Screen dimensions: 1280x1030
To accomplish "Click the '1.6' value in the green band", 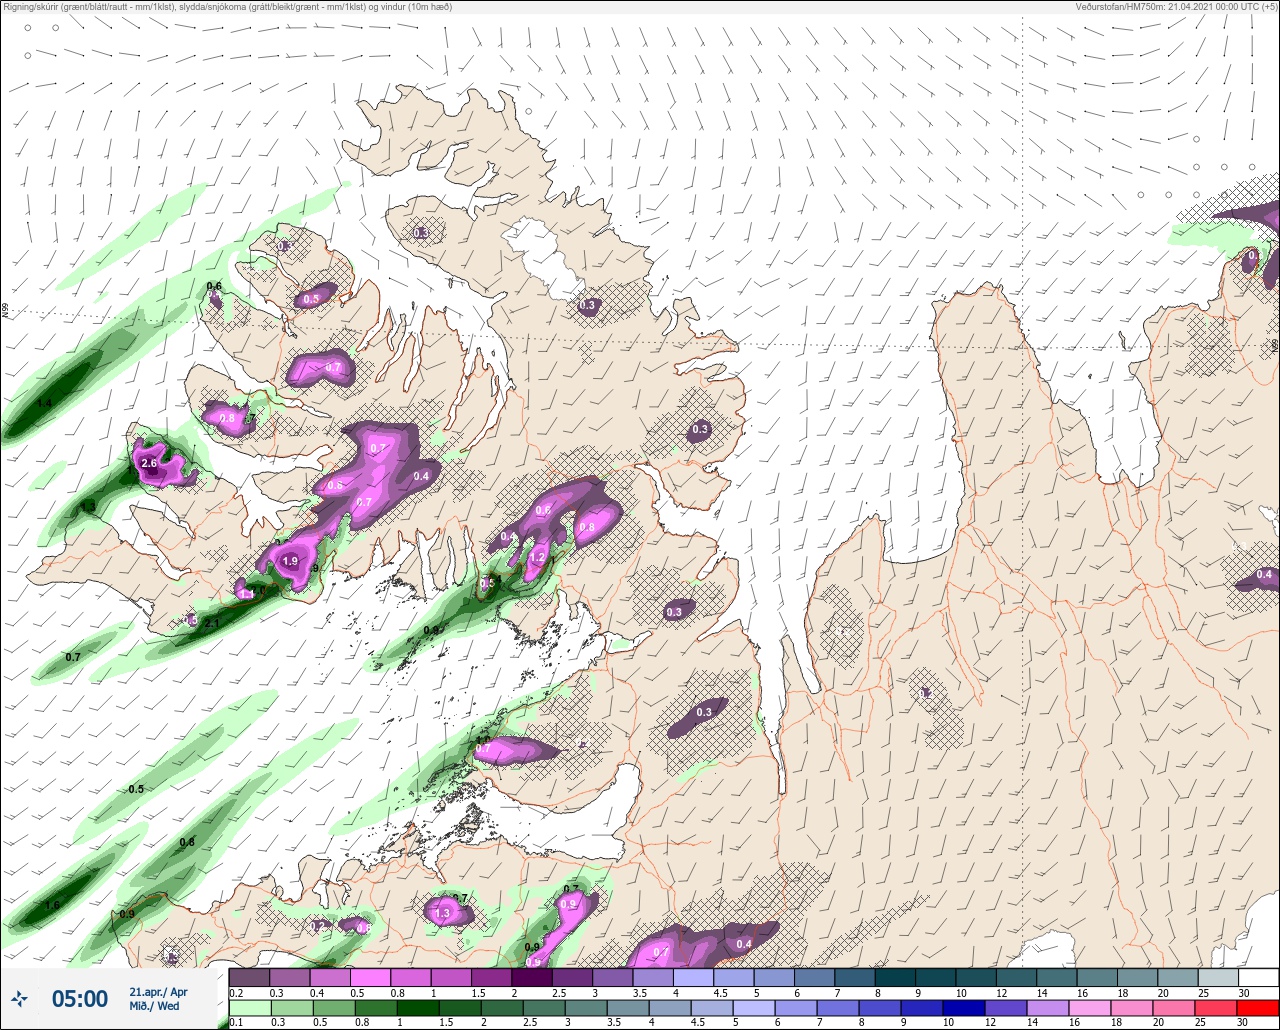I will pos(52,906).
